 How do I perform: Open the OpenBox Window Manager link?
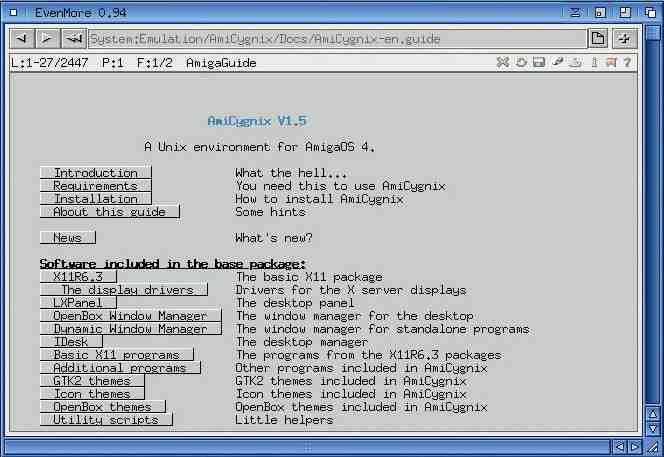tap(131, 316)
